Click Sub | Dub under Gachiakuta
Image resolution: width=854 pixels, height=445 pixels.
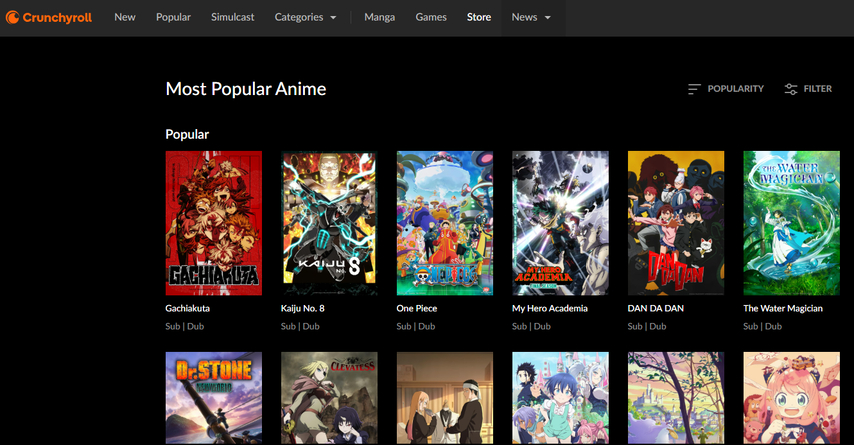[185, 326]
